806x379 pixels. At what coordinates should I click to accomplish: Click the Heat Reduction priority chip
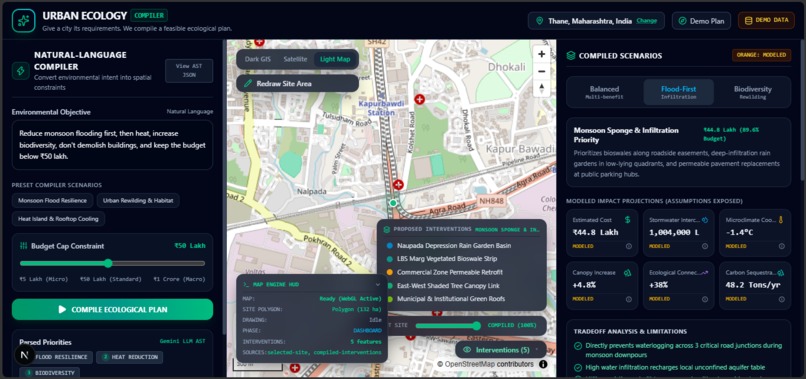[130, 357]
